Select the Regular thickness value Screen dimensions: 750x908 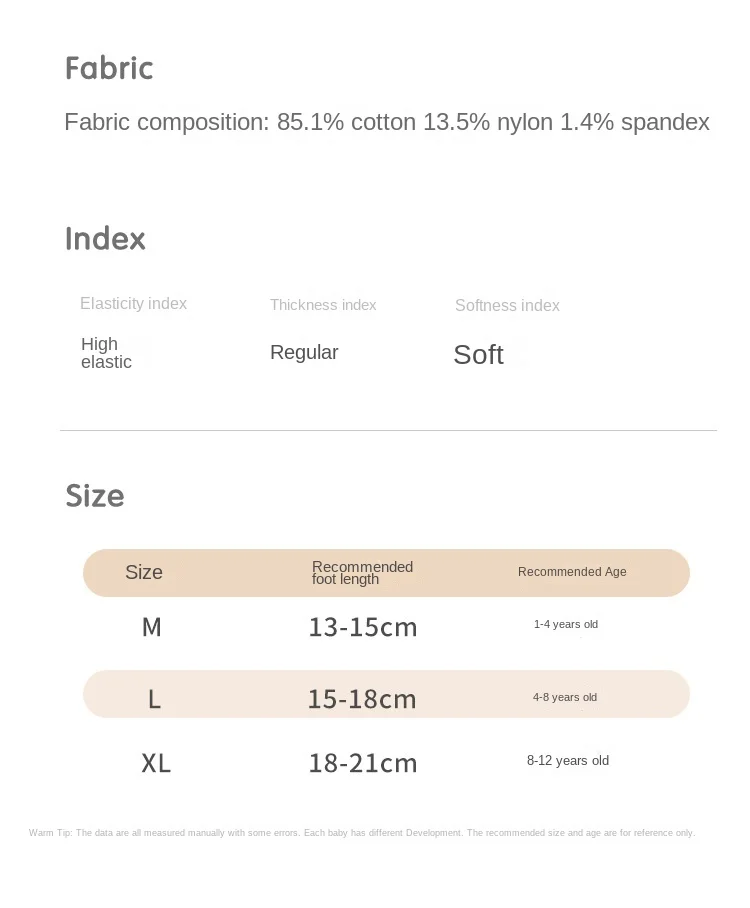304,352
